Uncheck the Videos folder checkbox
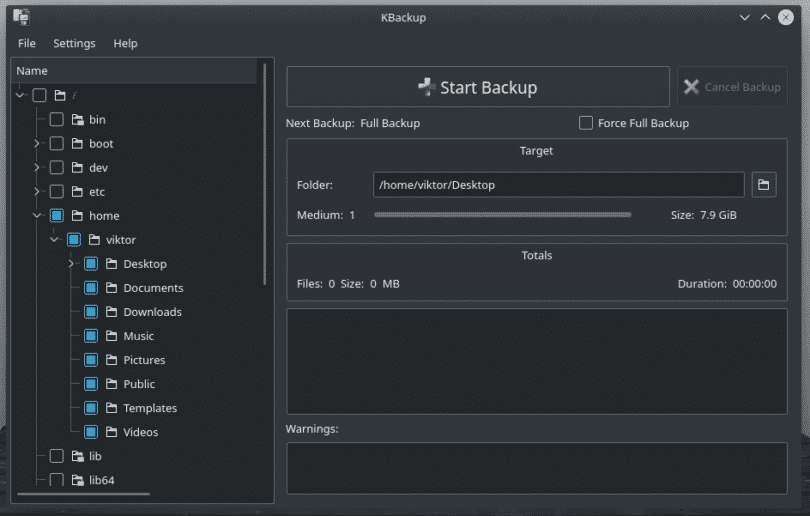The width and height of the screenshot is (810, 516). point(91,432)
